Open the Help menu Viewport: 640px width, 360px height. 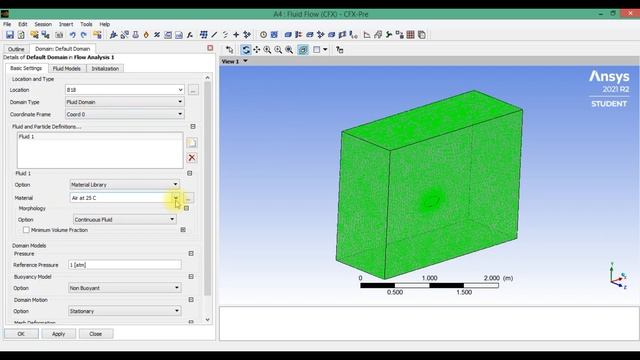coord(105,24)
